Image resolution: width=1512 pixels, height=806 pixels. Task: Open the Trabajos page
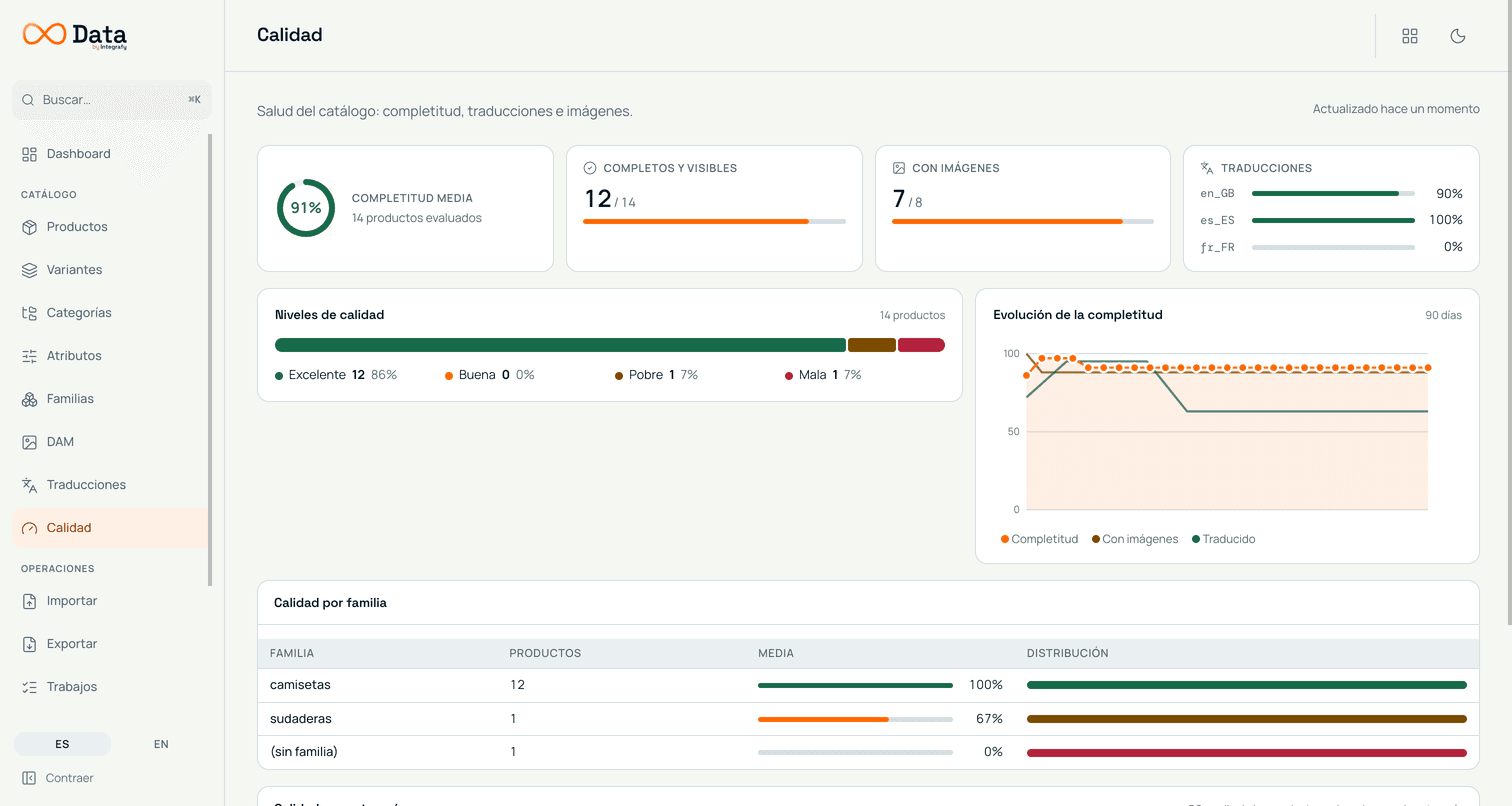click(x=110, y=687)
